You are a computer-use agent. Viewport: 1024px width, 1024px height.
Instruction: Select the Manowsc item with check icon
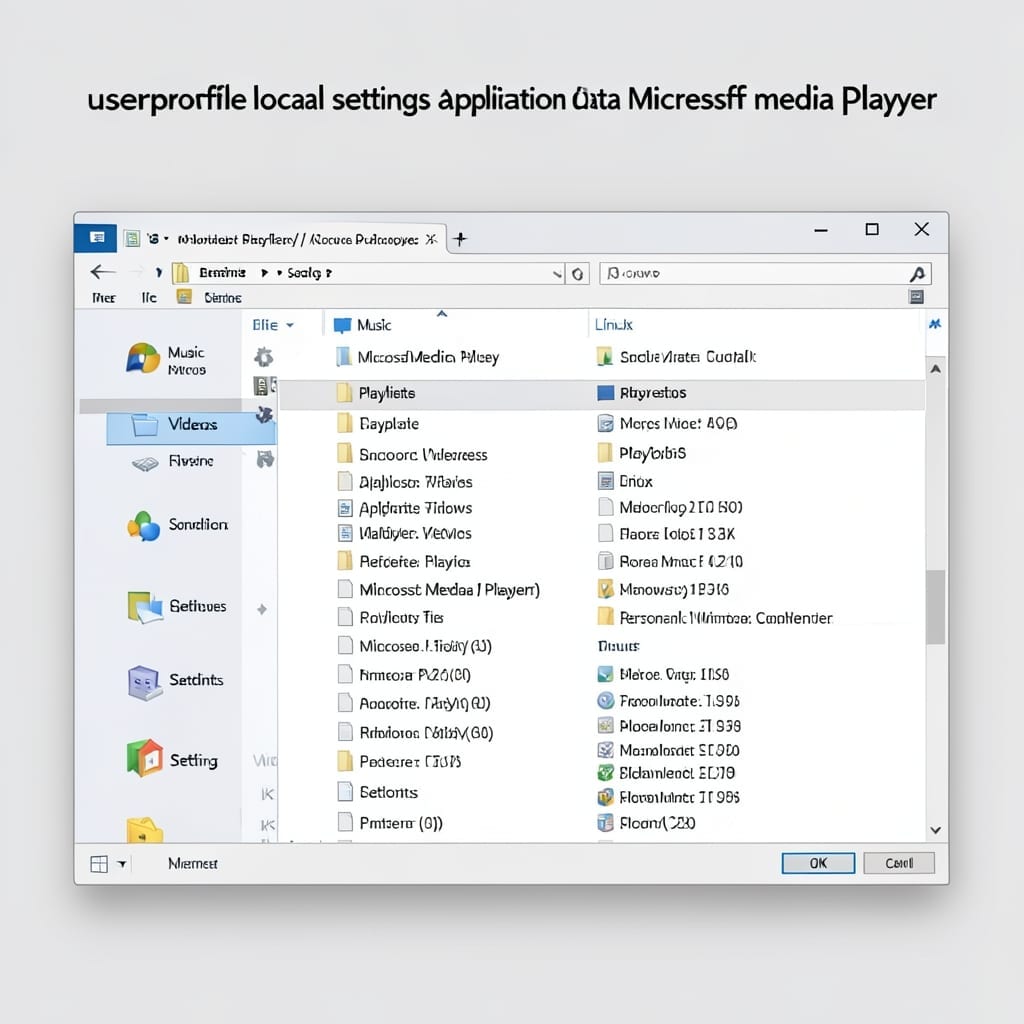(x=663, y=590)
